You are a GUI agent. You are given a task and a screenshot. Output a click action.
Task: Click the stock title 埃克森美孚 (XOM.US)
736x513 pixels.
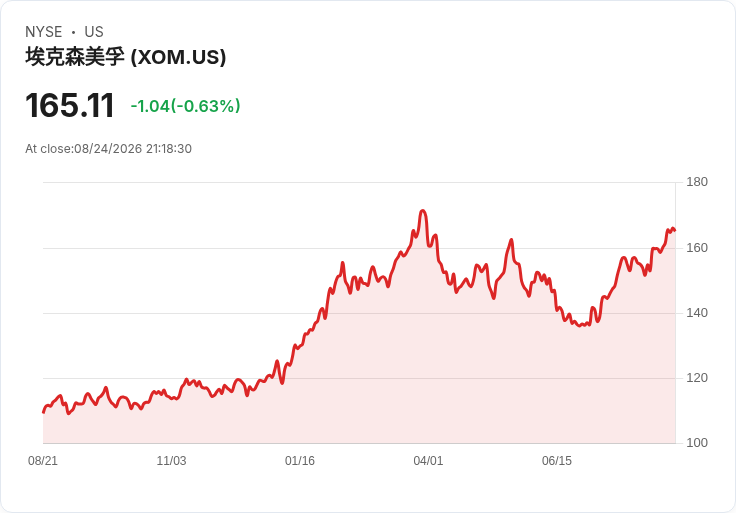[125, 57]
